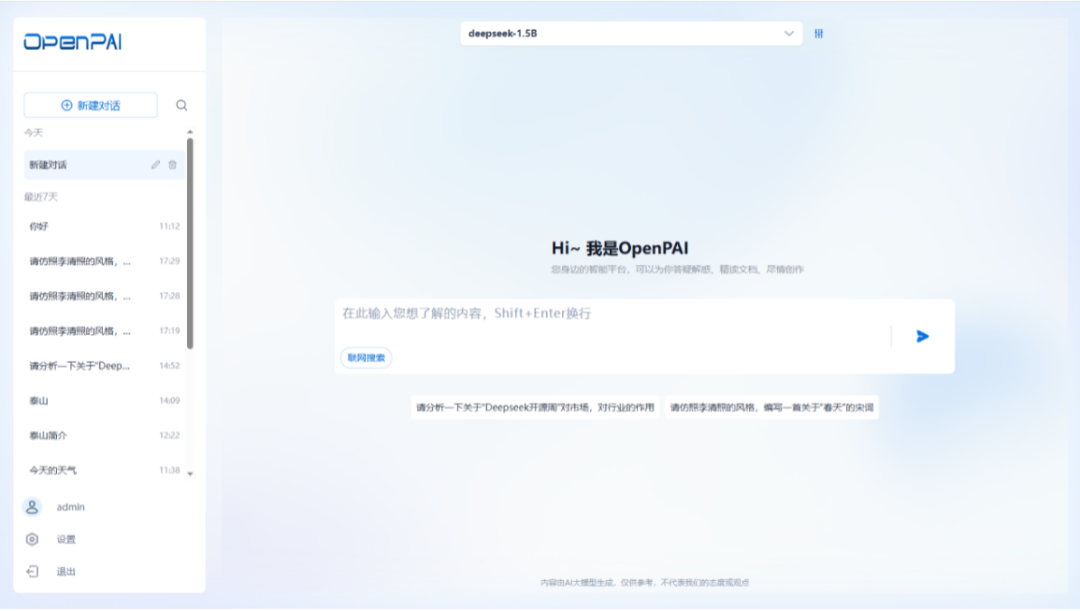The width and height of the screenshot is (1080, 611).
Task: Open the admin account entry
Action: pos(70,508)
